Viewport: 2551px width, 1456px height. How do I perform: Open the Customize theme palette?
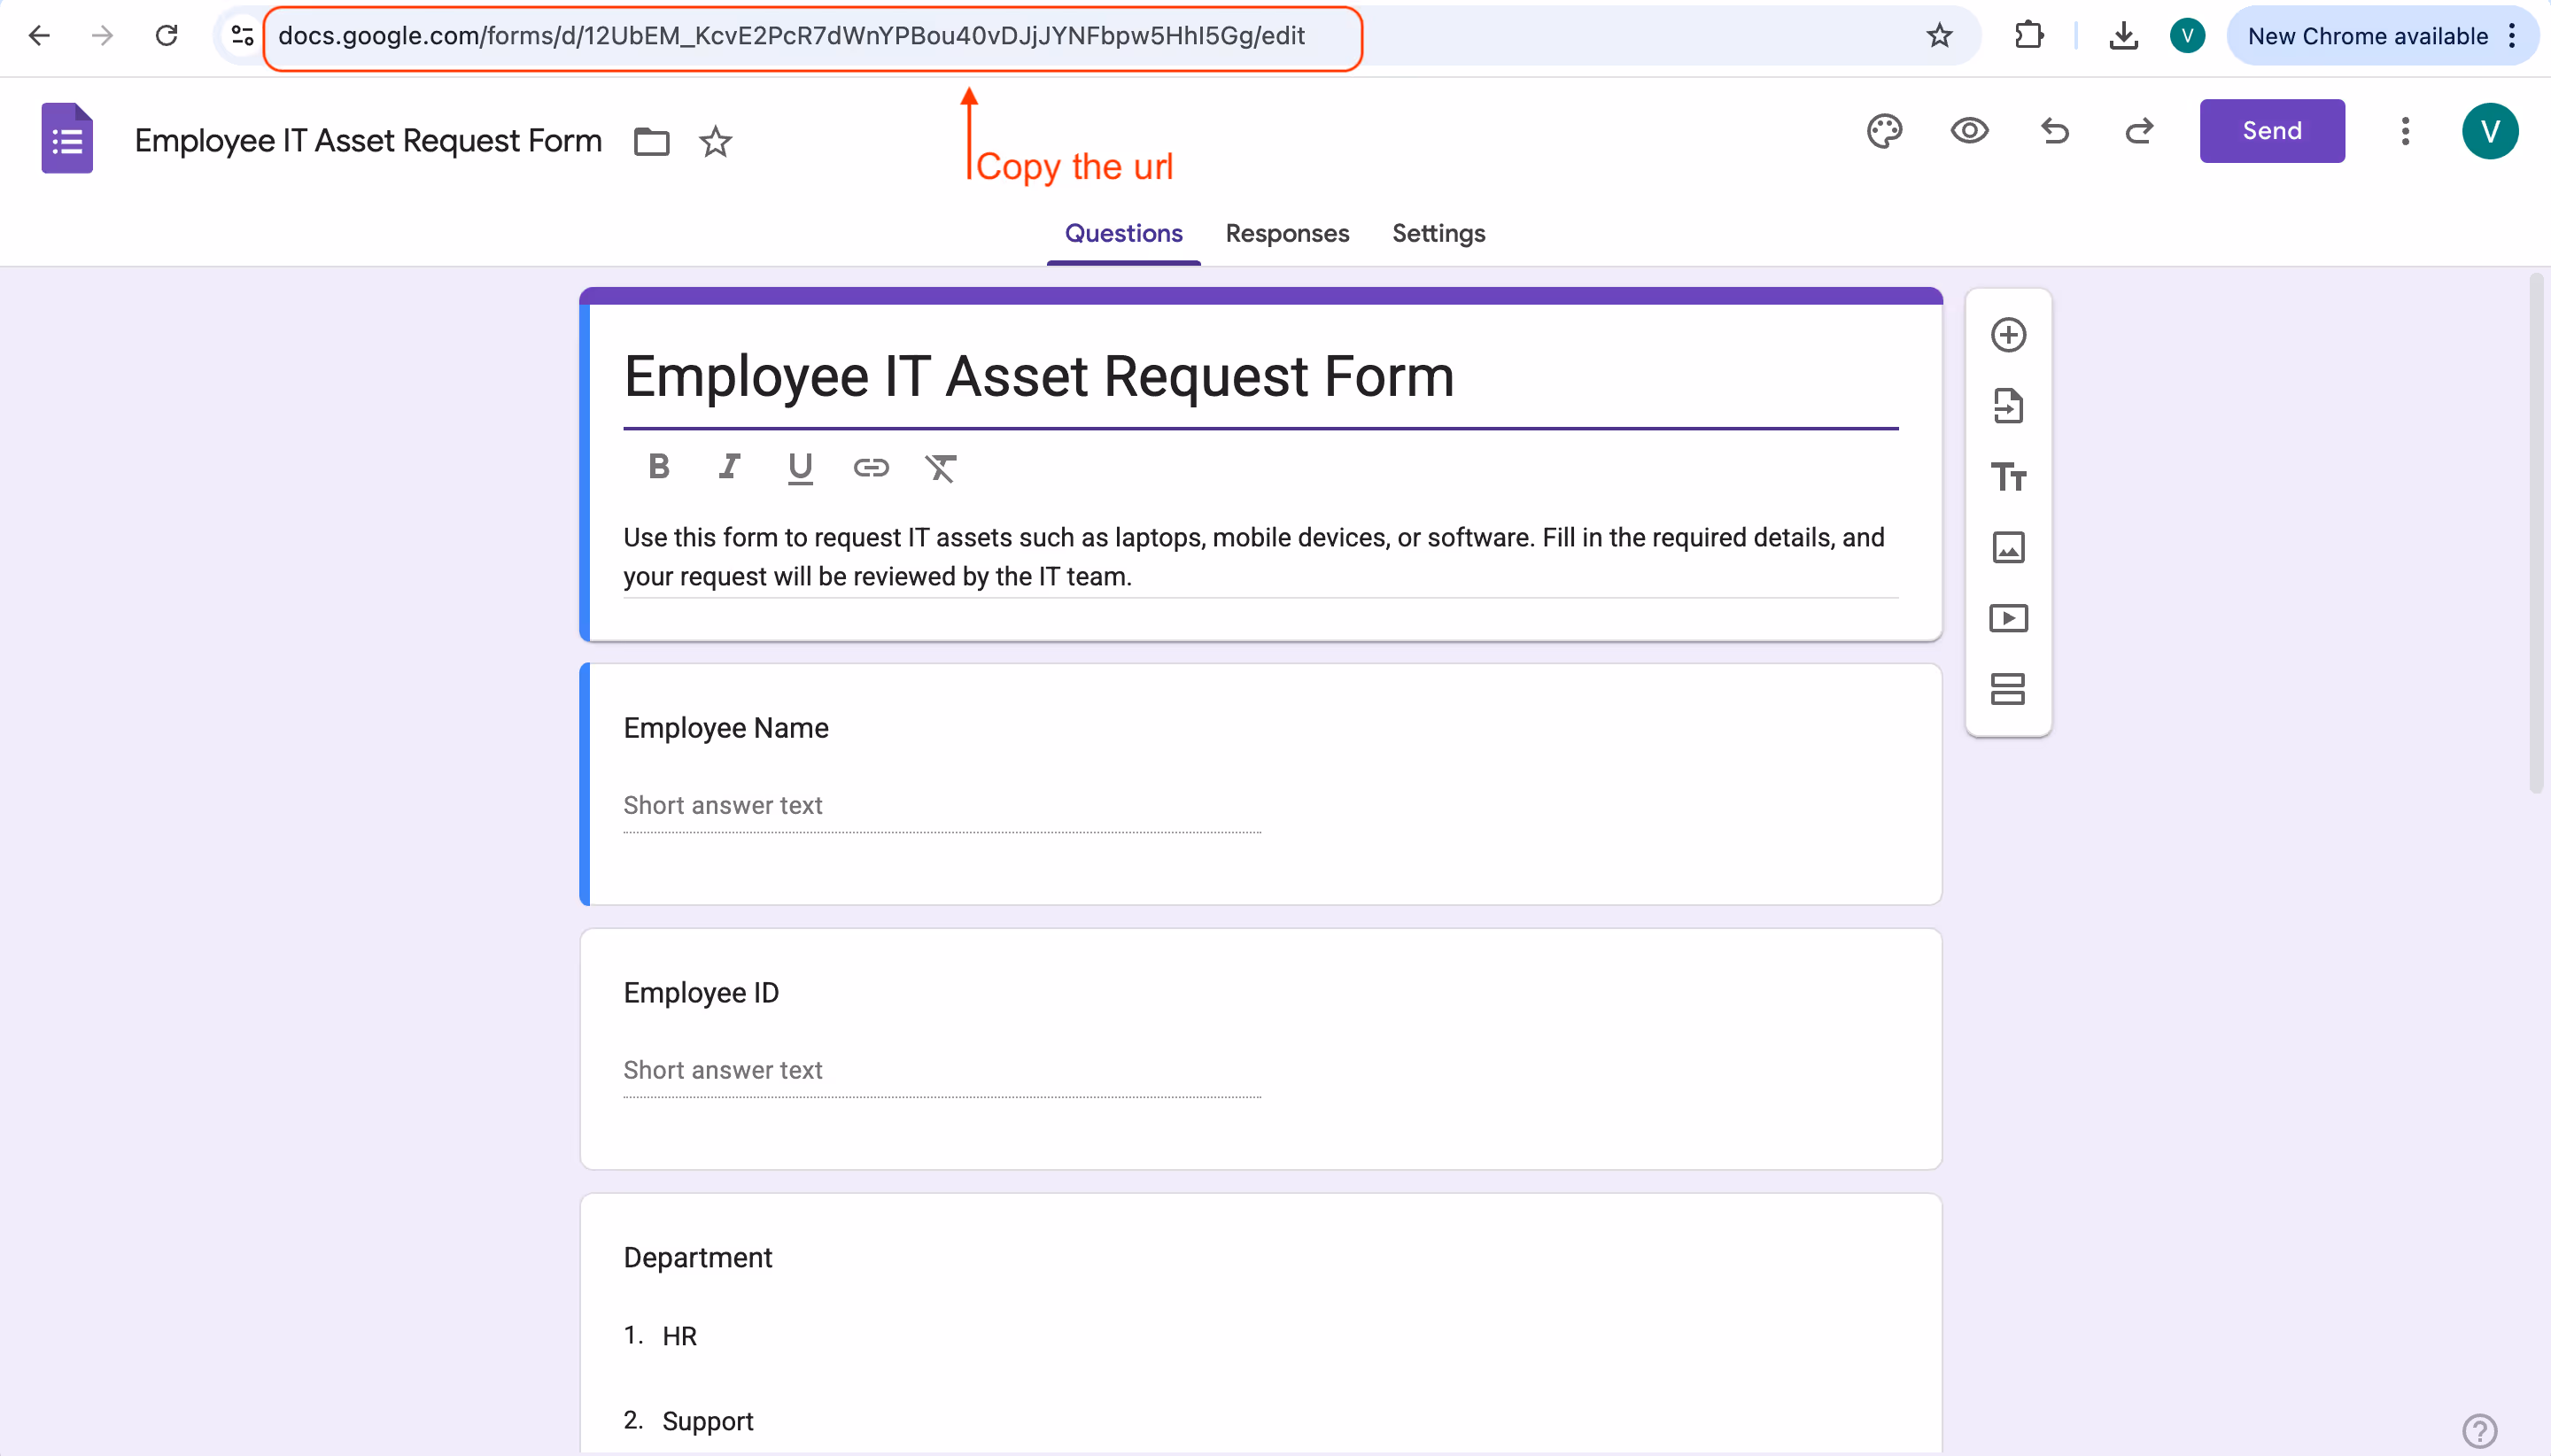click(x=1884, y=131)
